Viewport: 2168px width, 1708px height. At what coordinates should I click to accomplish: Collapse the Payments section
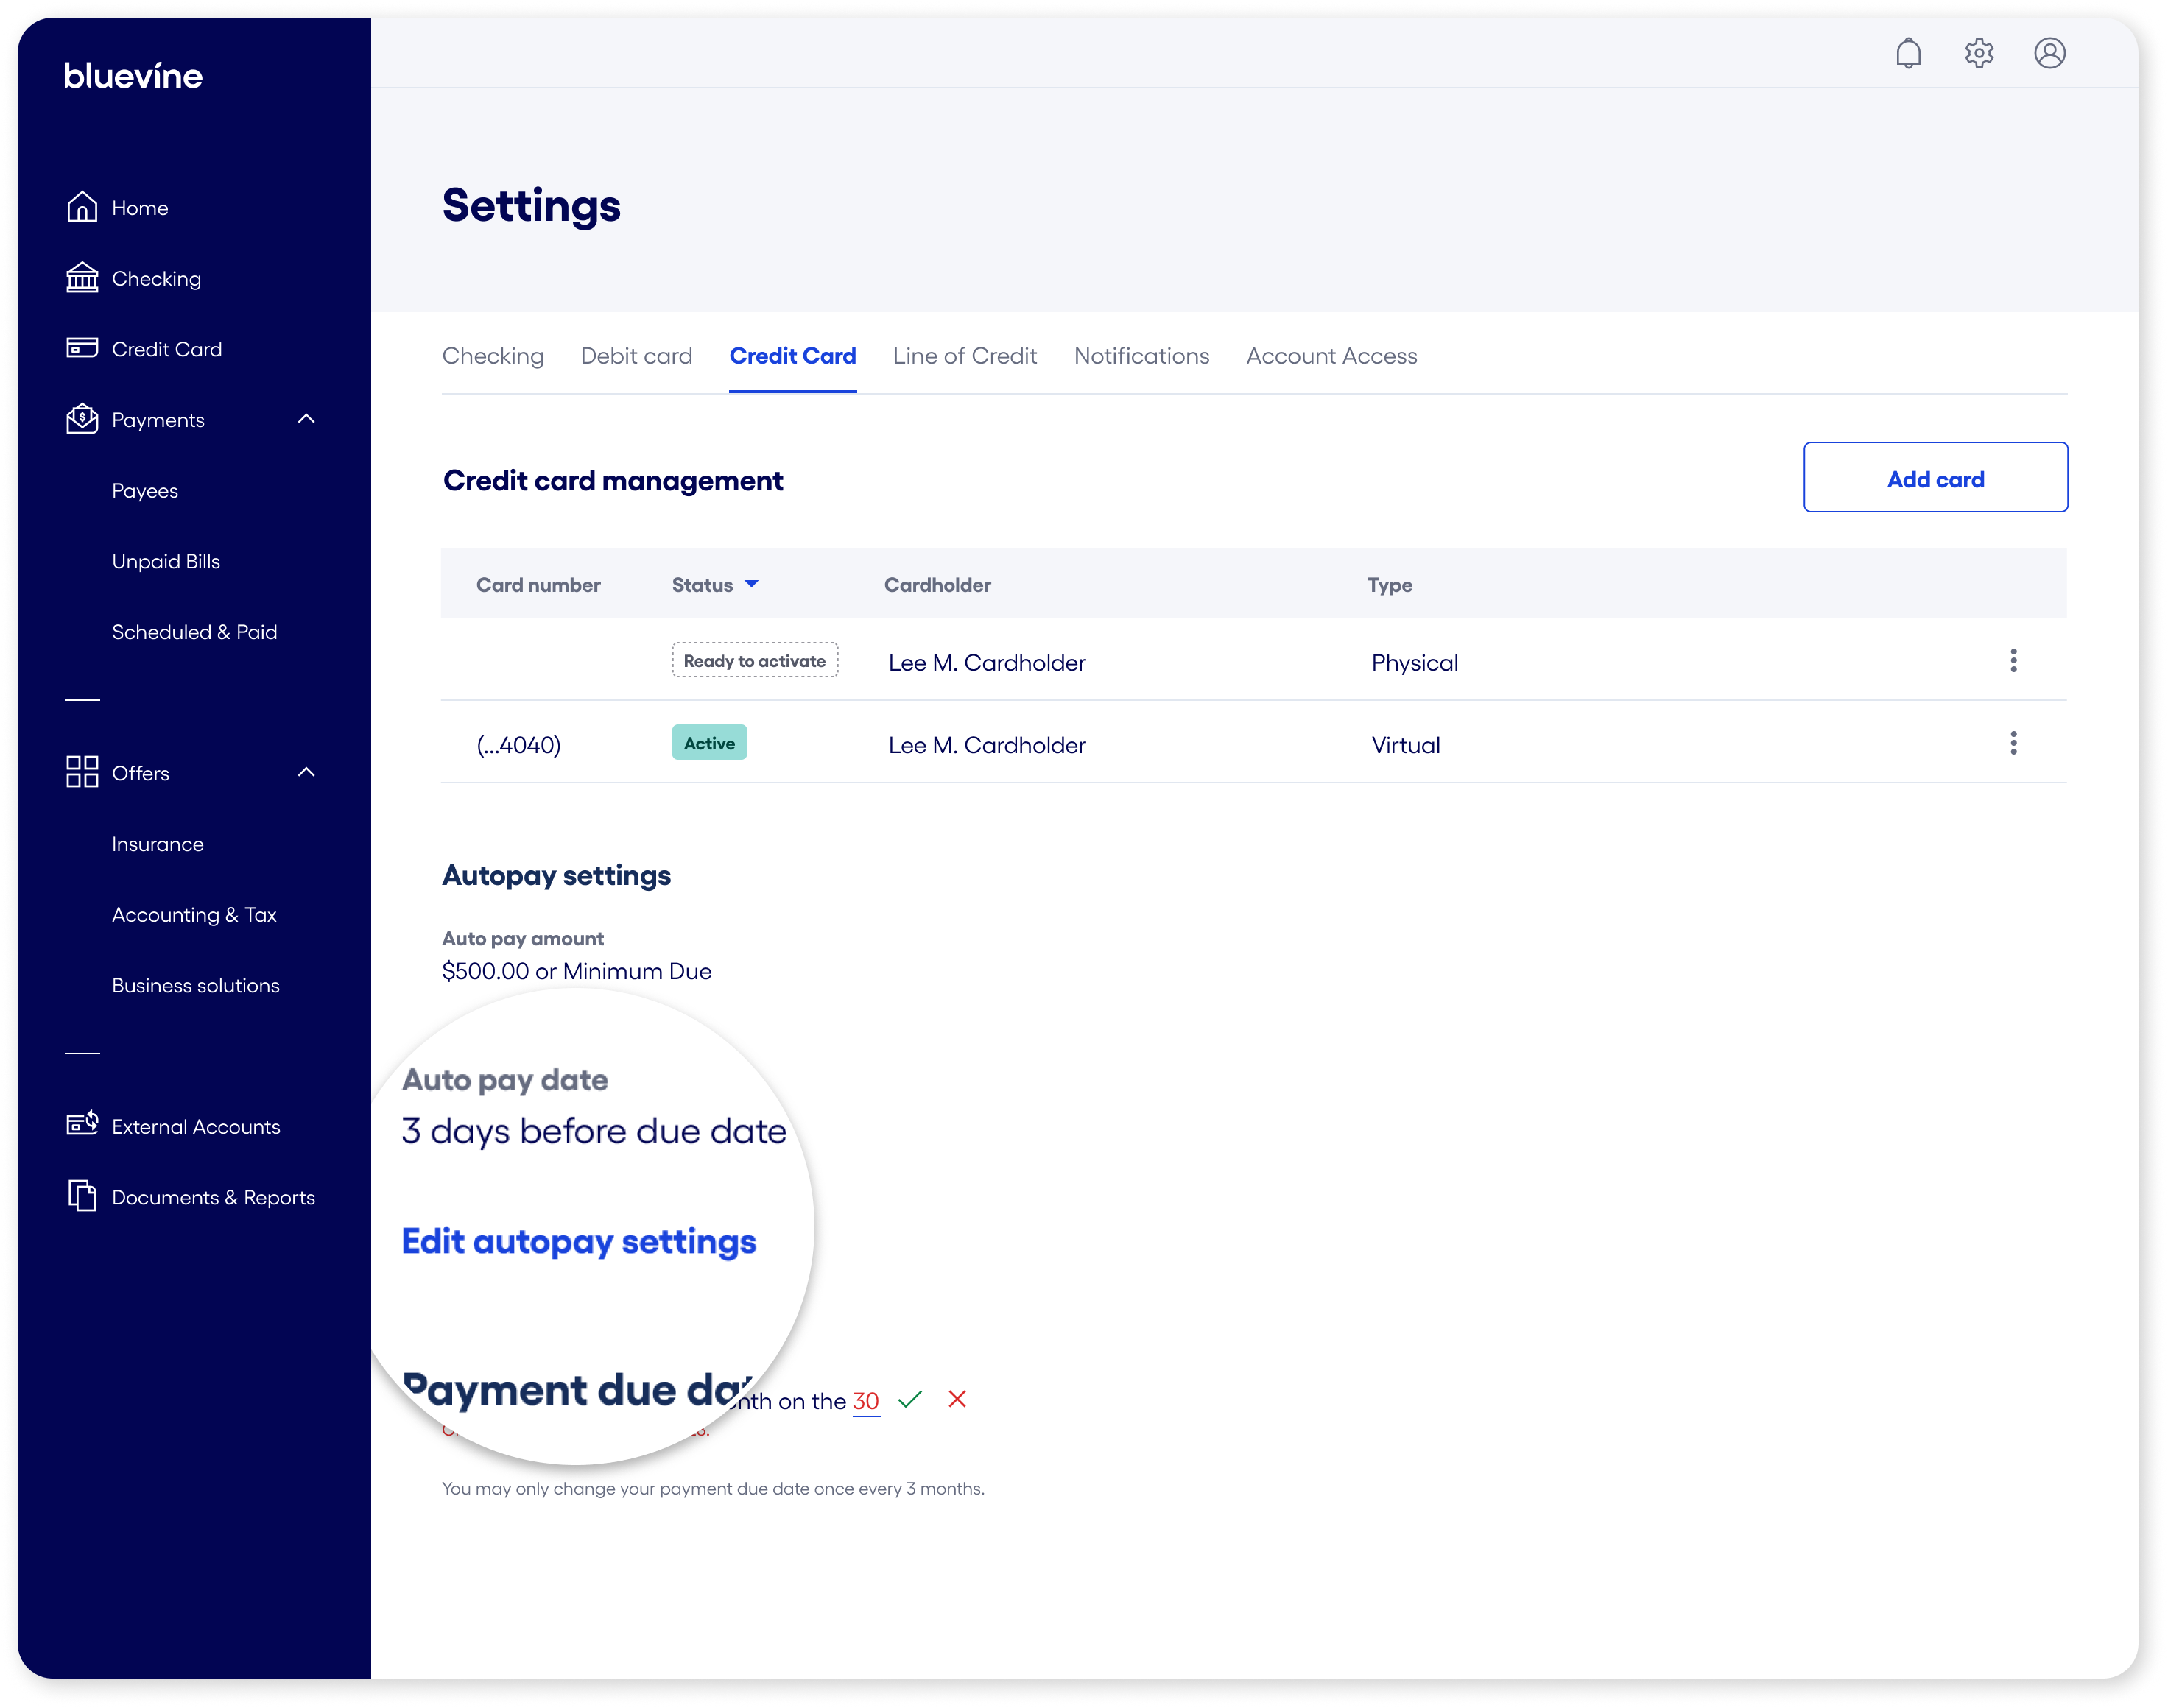pyautogui.click(x=307, y=419)
